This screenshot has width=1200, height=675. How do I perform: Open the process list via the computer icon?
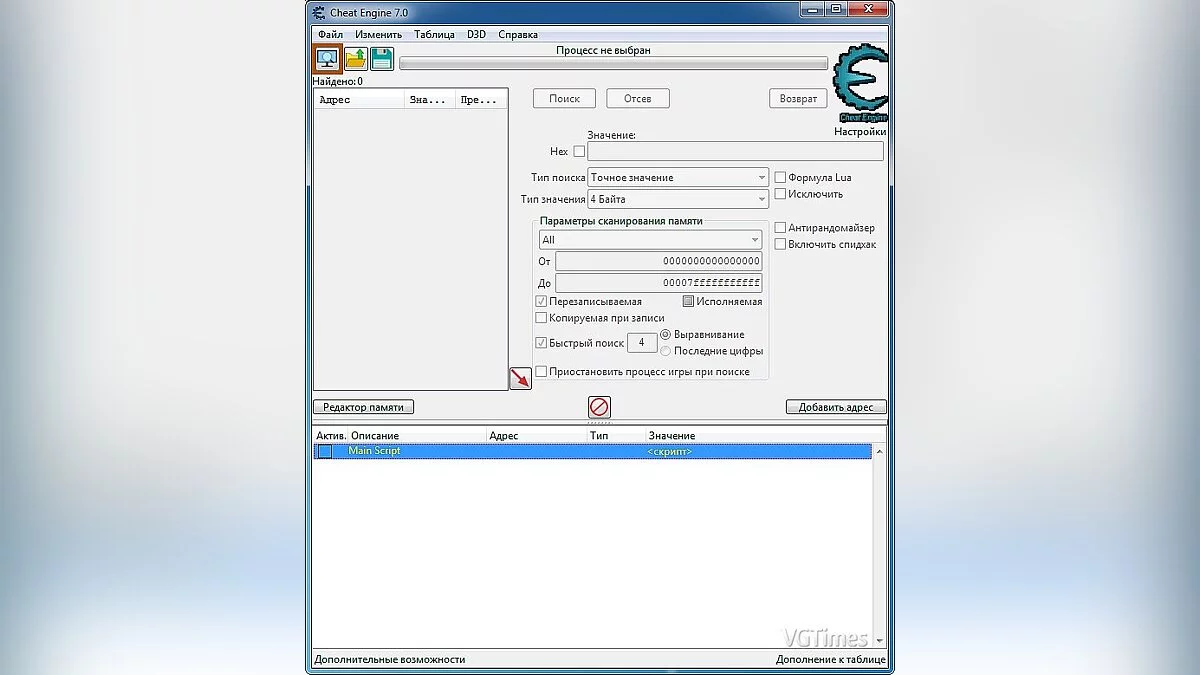[x=327, y=59]
